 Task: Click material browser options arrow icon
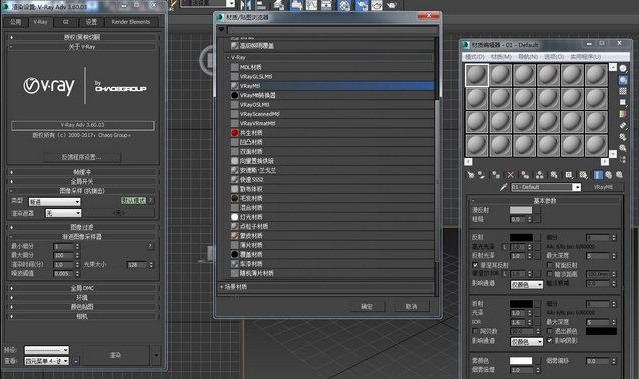[221, 29]
